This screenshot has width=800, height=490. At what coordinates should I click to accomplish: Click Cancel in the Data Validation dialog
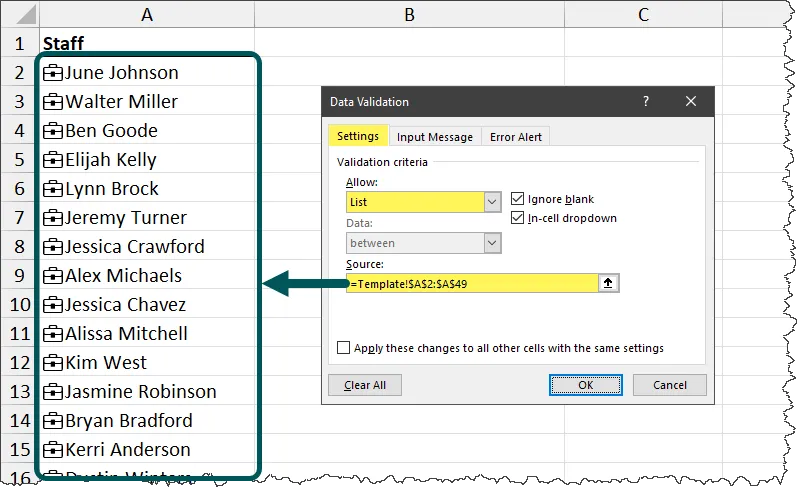coord(670,385)
